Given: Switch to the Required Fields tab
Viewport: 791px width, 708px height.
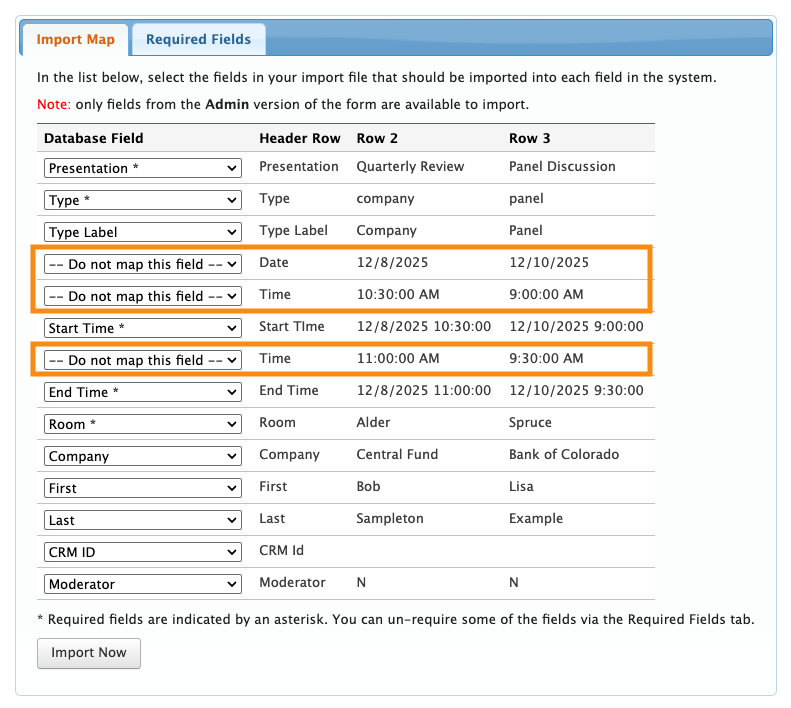Looking at the screenshot, I should click(198, 40).
